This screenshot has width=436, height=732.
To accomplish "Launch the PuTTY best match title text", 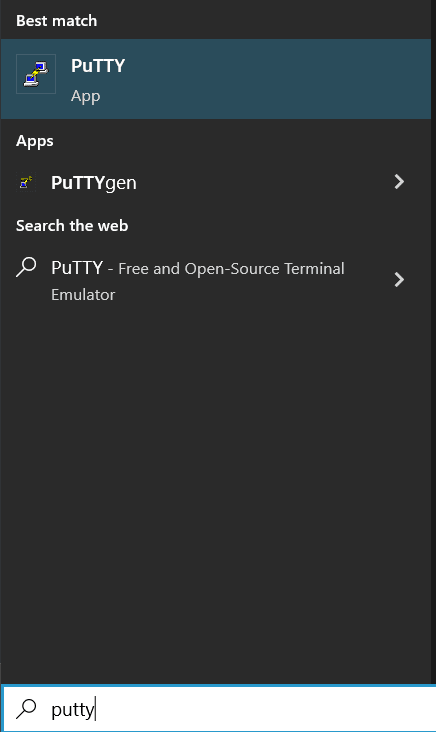I will (98, 66).
